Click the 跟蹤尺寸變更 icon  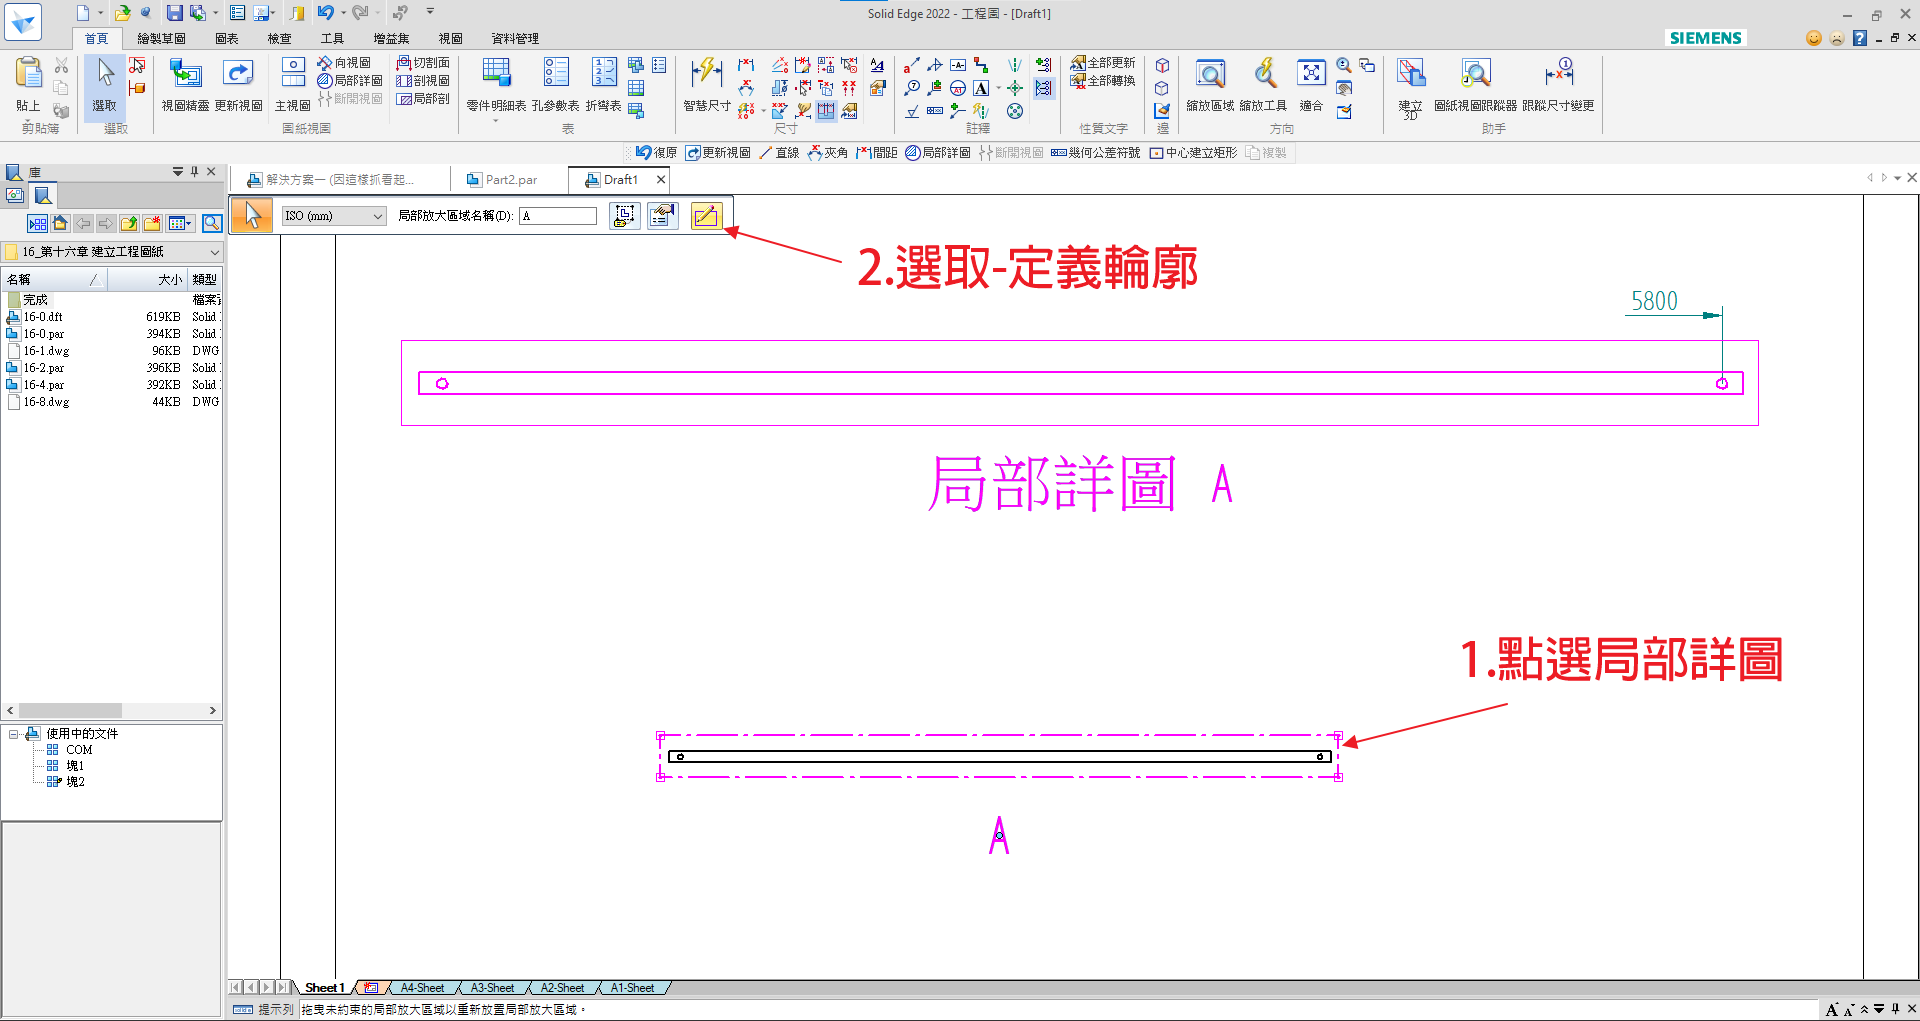[x=1558, y=84]
